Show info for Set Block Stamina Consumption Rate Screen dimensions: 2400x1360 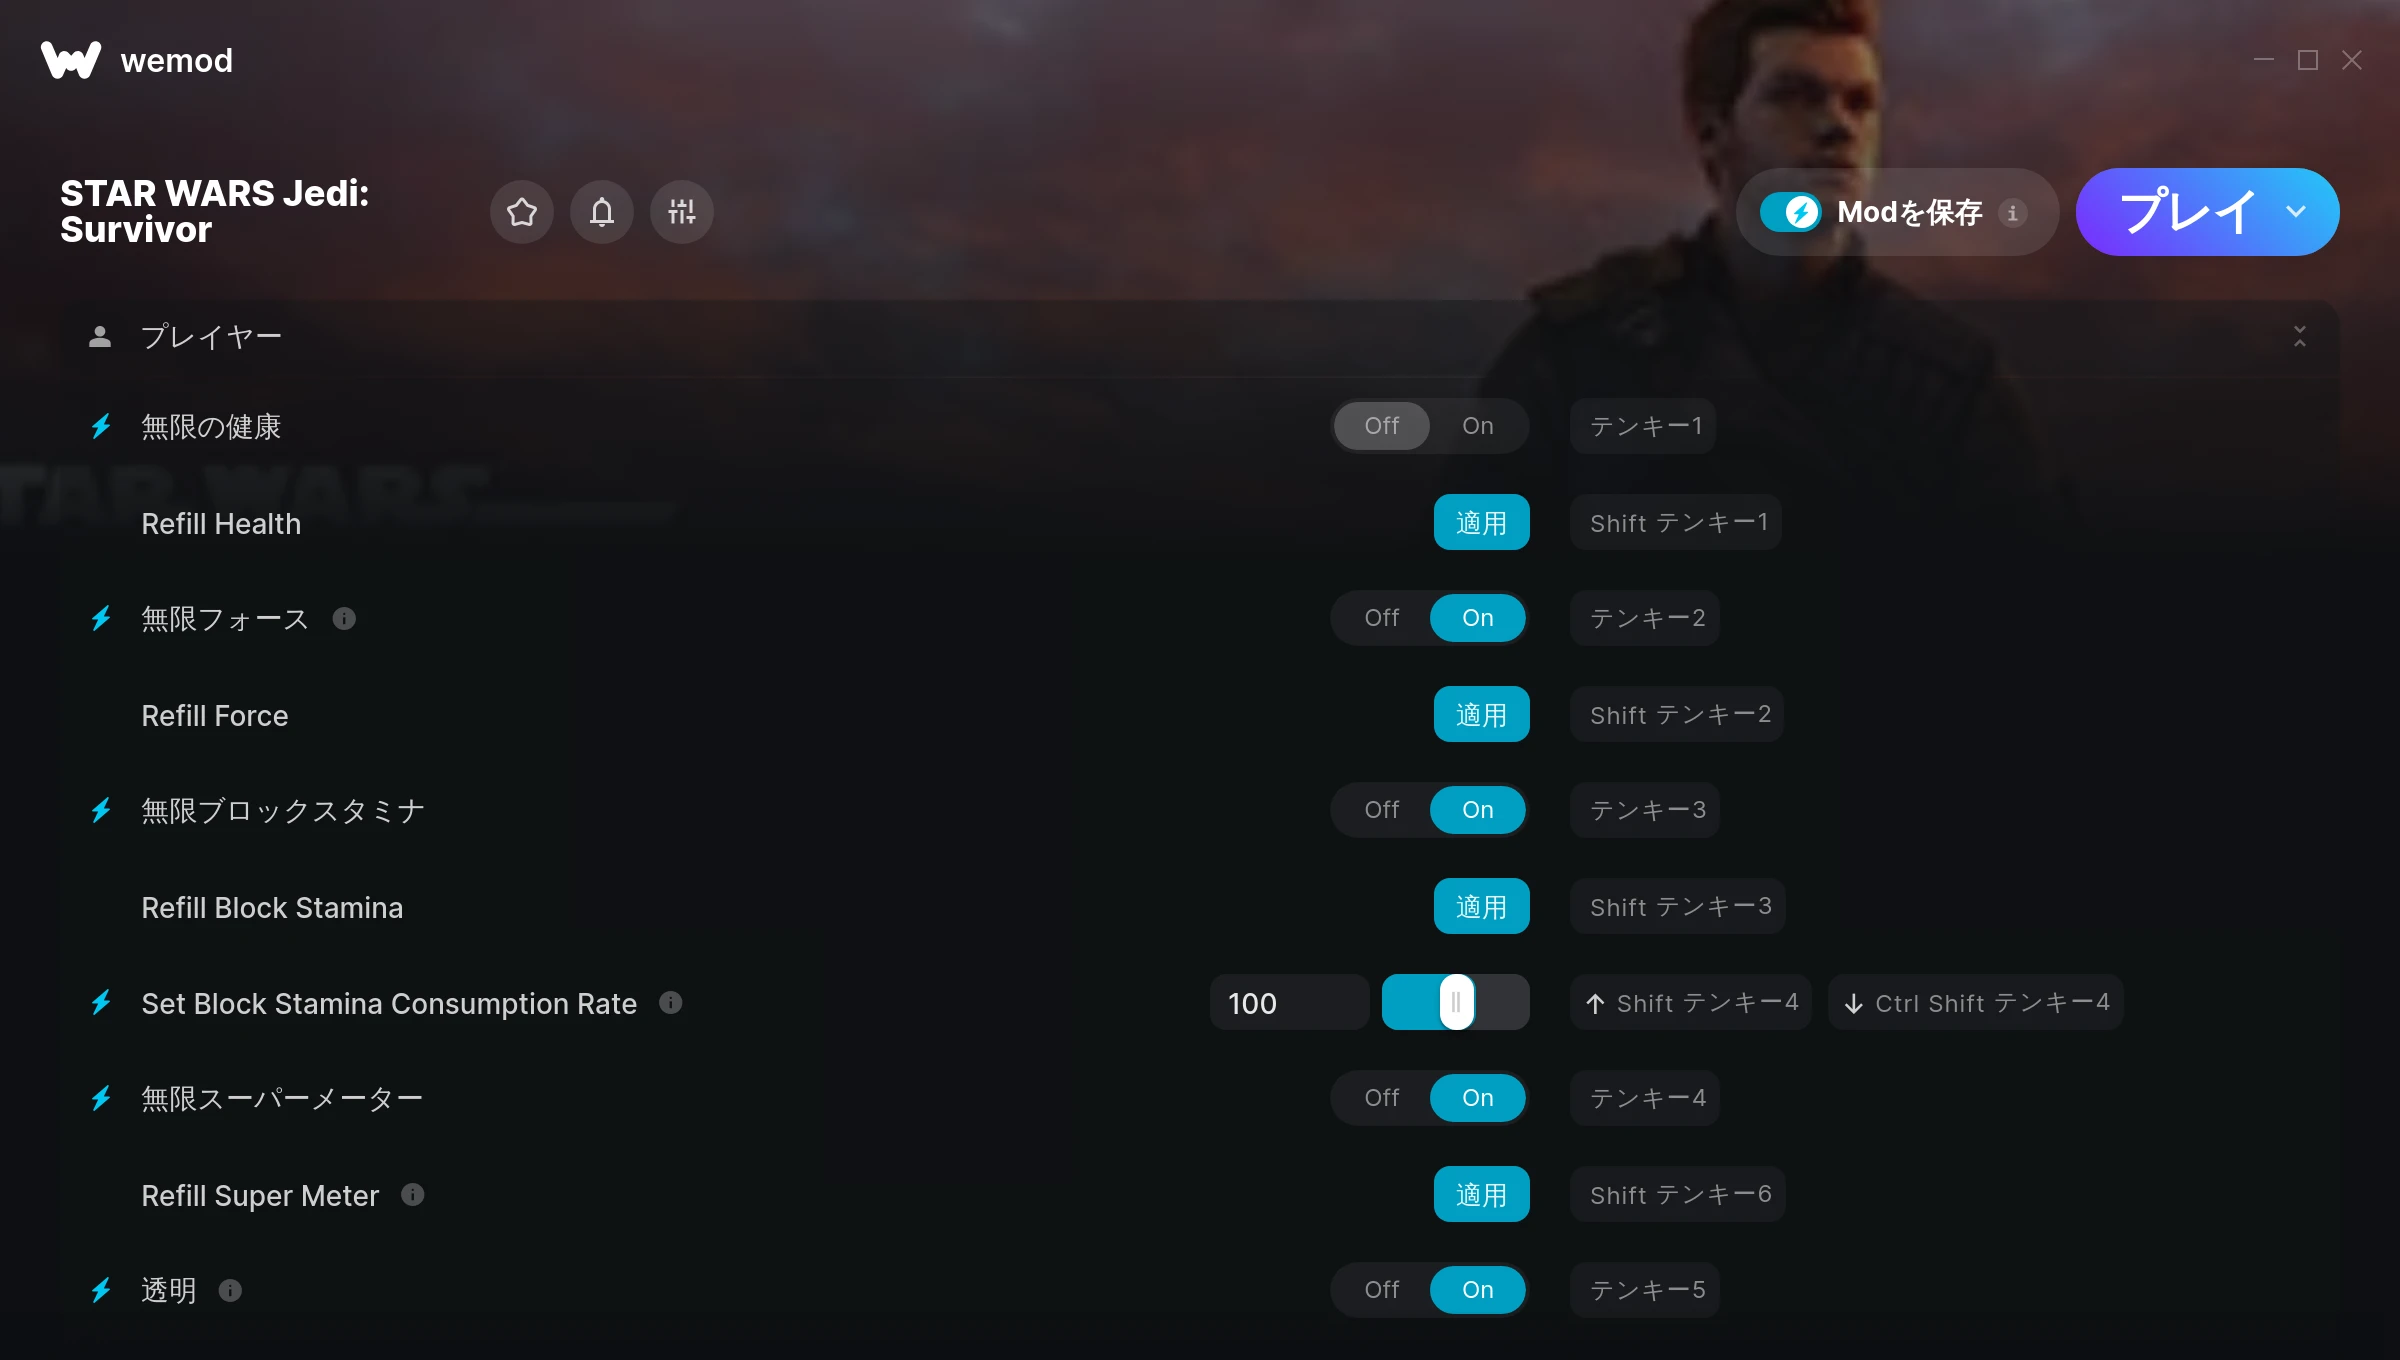671,1003
